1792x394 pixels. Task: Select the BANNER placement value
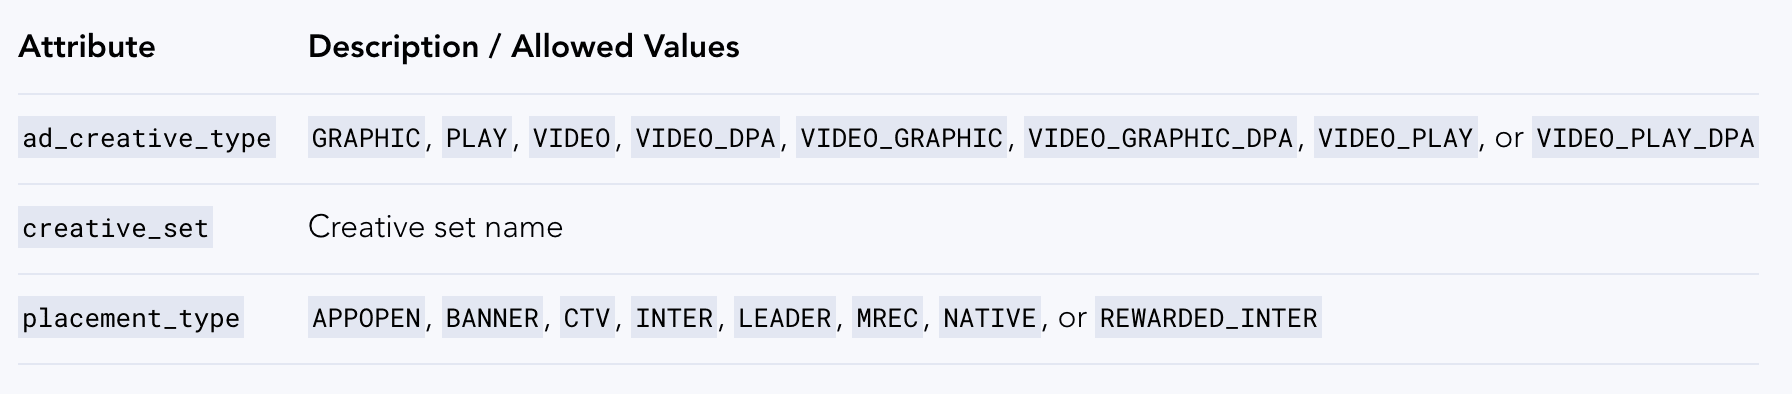coord(492,318)
